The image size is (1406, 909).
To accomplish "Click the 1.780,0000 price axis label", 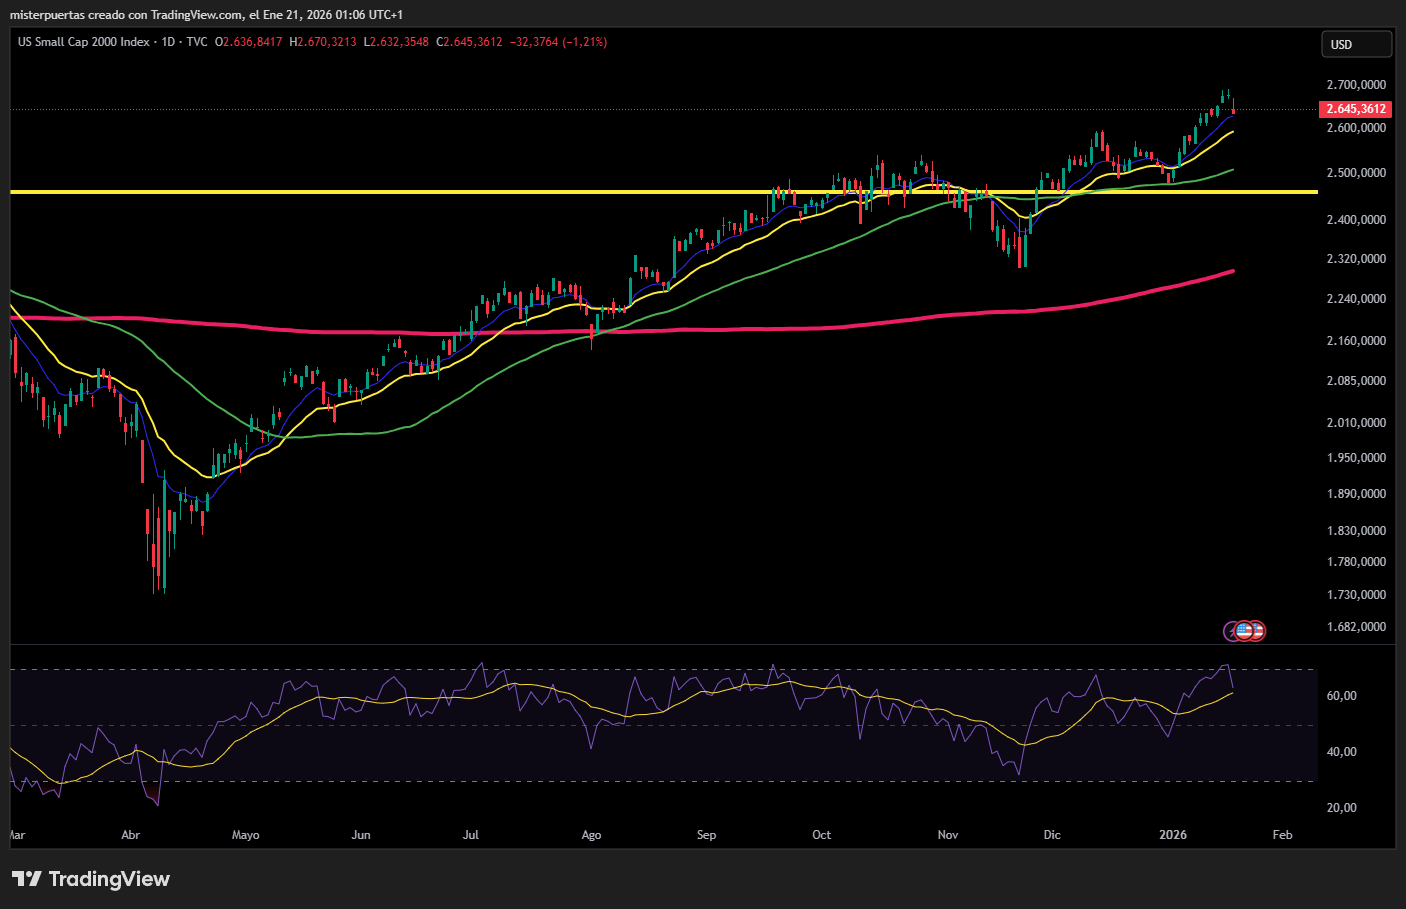I will (x=1356, y=562).
